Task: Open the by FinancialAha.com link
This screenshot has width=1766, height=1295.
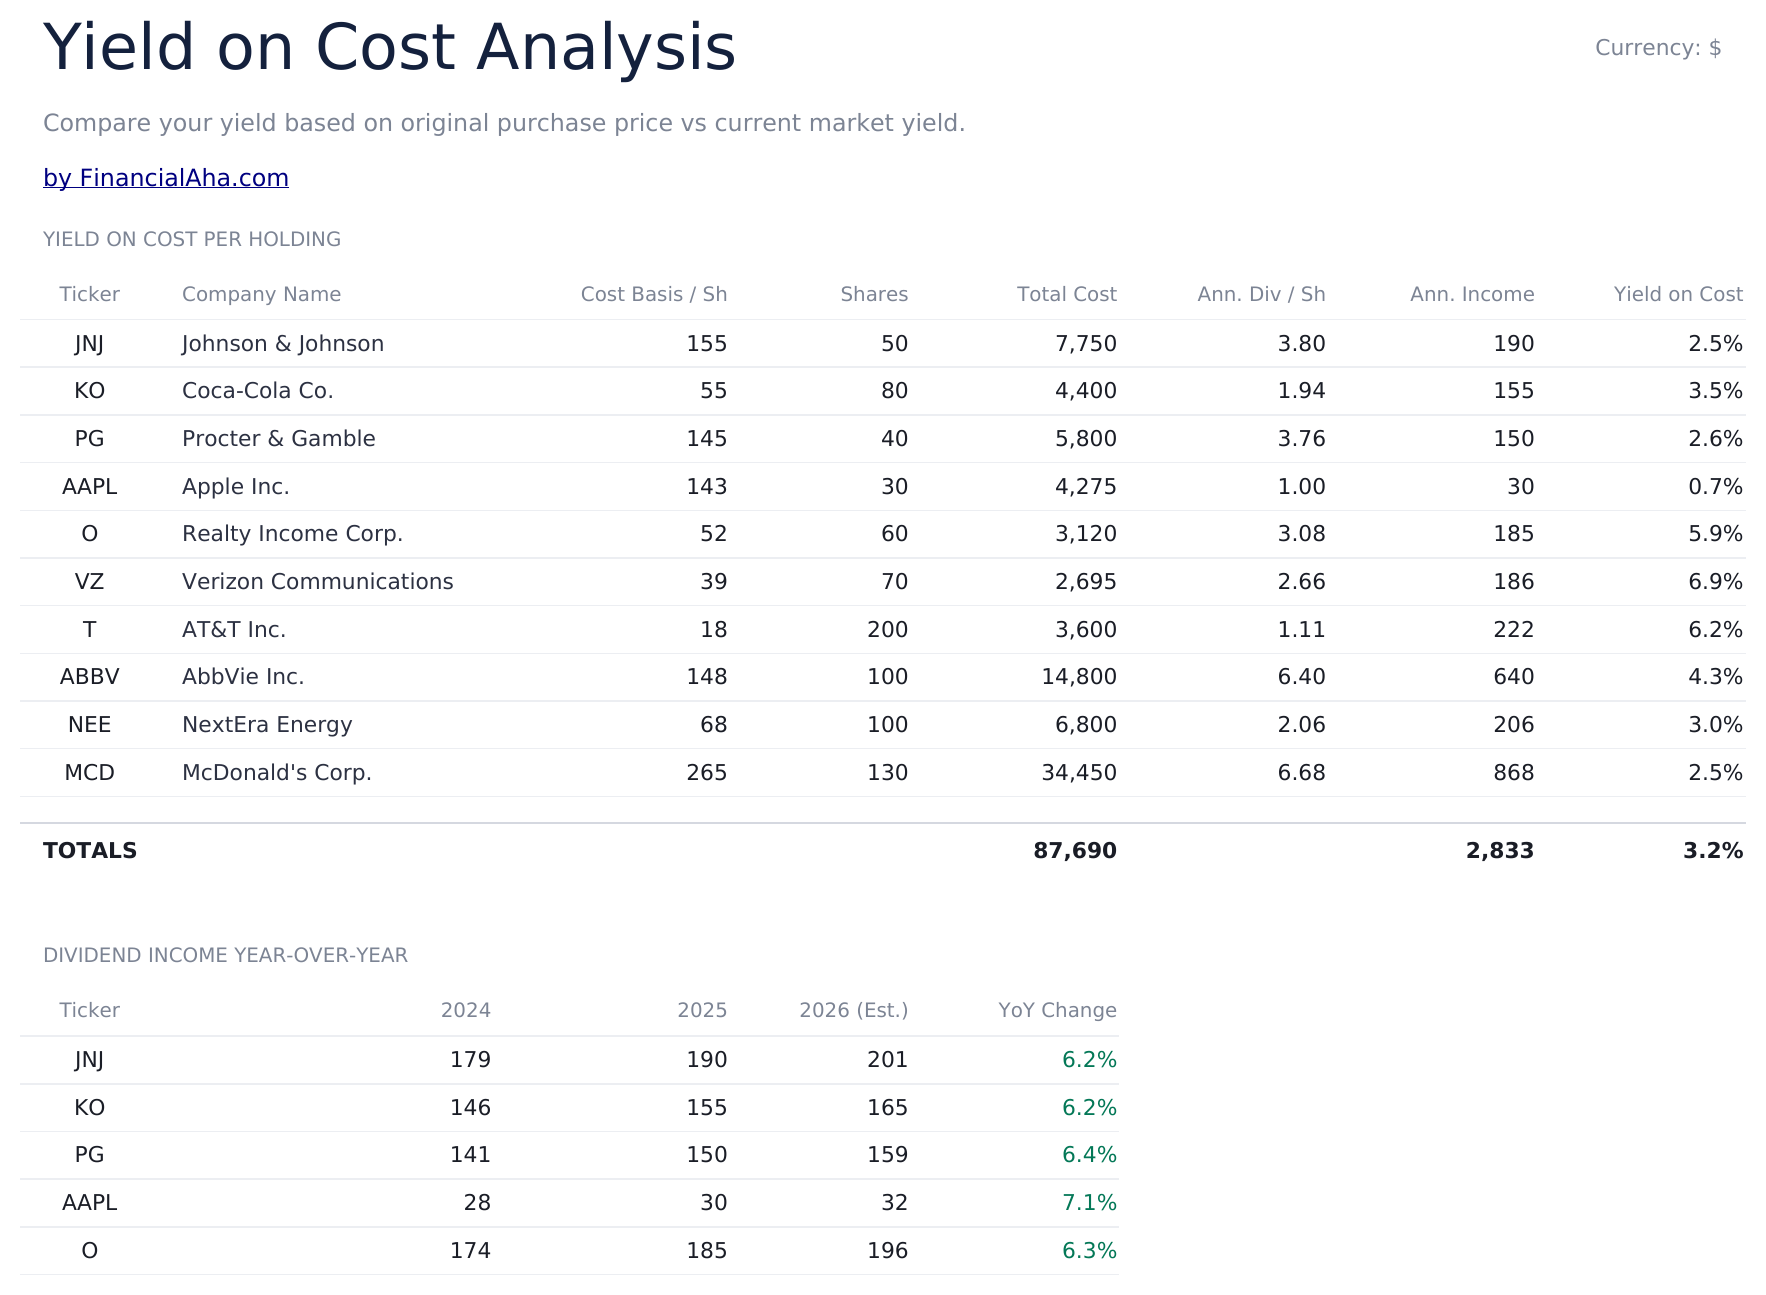Action: (x=166, y=178)
